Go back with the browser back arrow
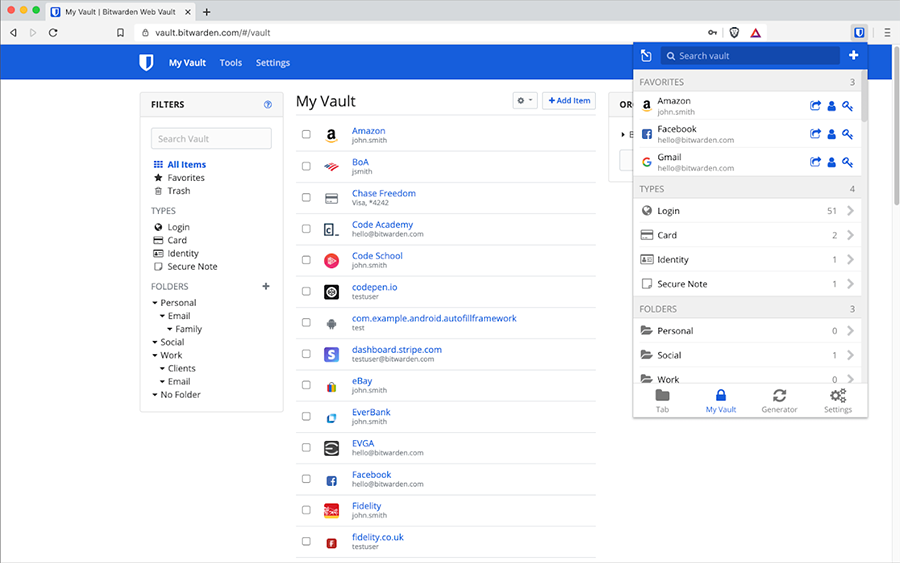The width and height of the screenshot is (900, 563). pos(13,33)
